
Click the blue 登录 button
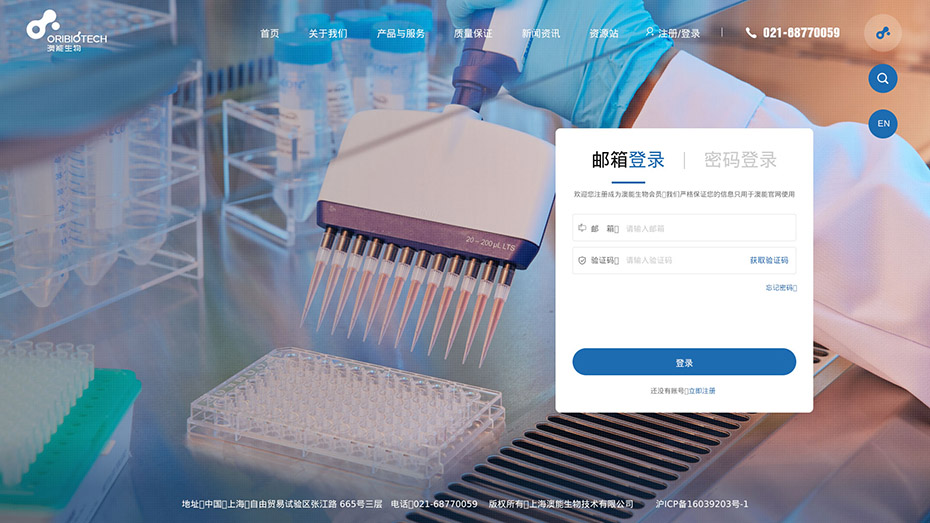pos(684,362)
